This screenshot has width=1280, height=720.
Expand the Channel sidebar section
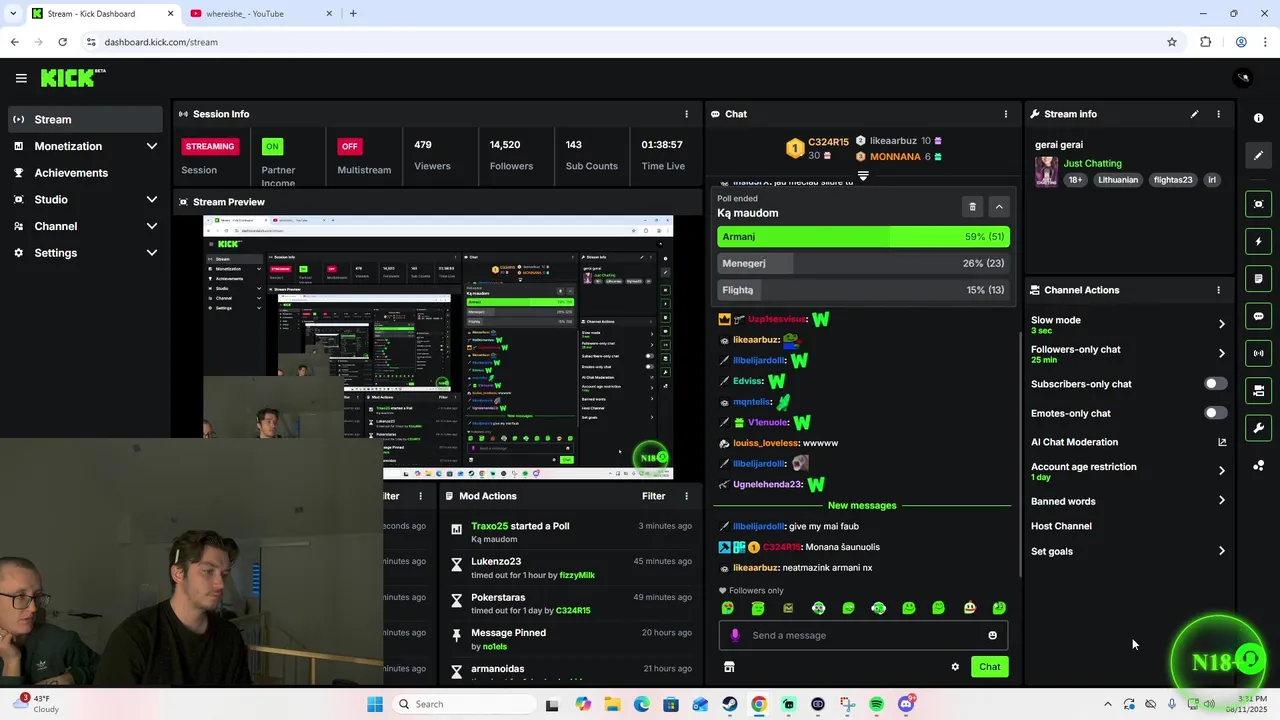pyautogui.click(x=151, y=226)
